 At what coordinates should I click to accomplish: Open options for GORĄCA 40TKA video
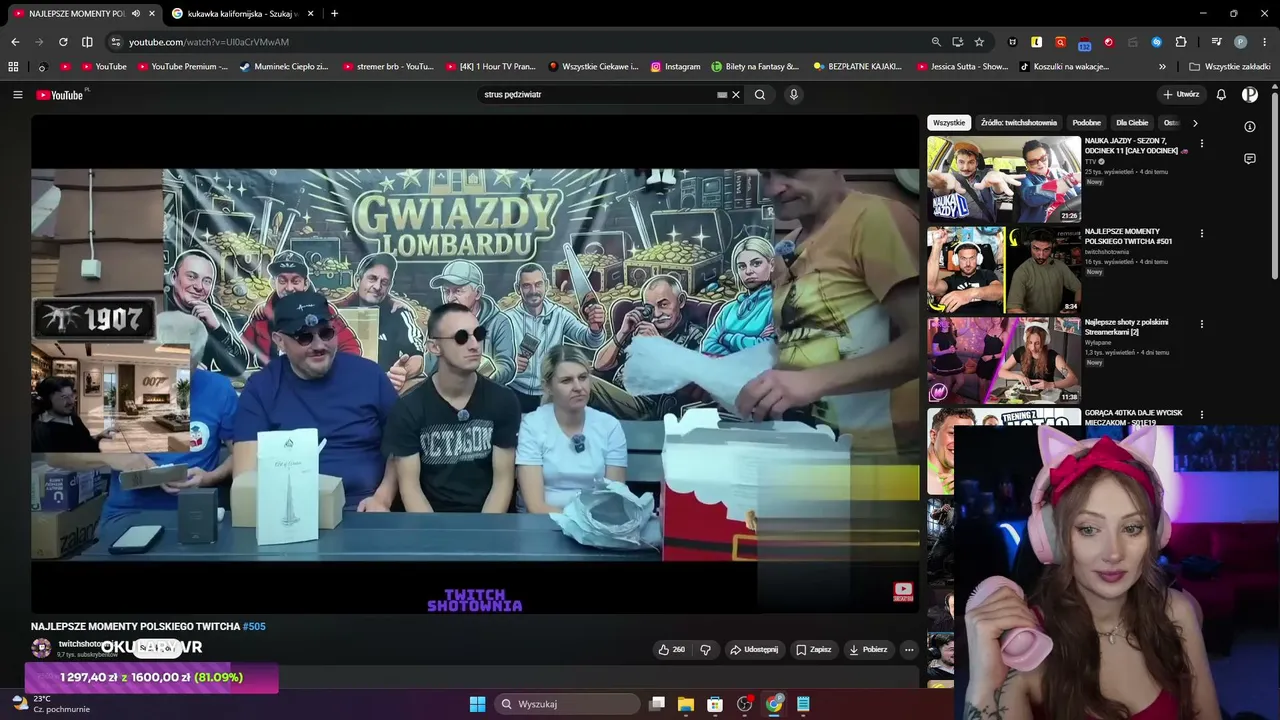pyautogui.click(x=1202, y=414)
